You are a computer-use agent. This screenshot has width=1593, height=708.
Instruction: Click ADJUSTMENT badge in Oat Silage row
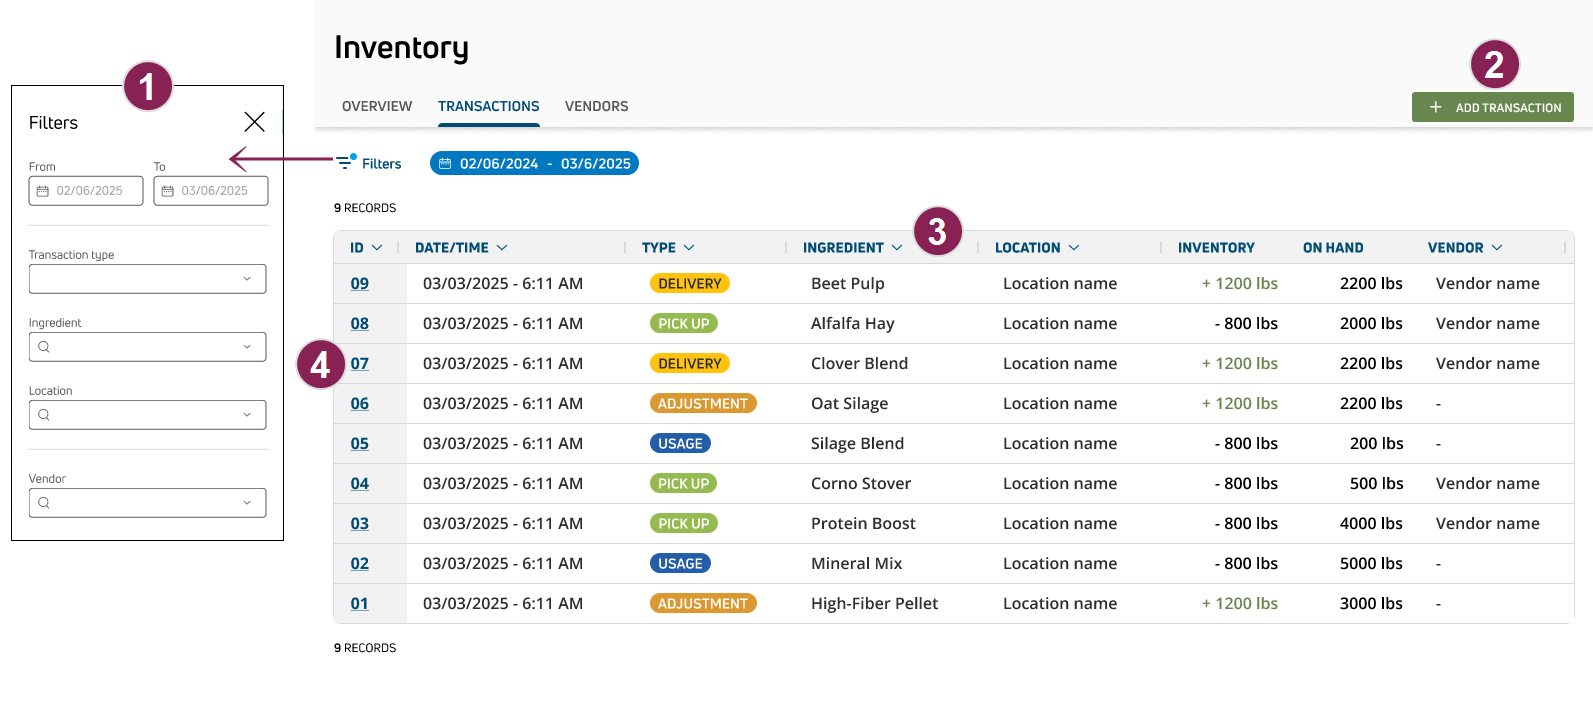click(703, 404)
